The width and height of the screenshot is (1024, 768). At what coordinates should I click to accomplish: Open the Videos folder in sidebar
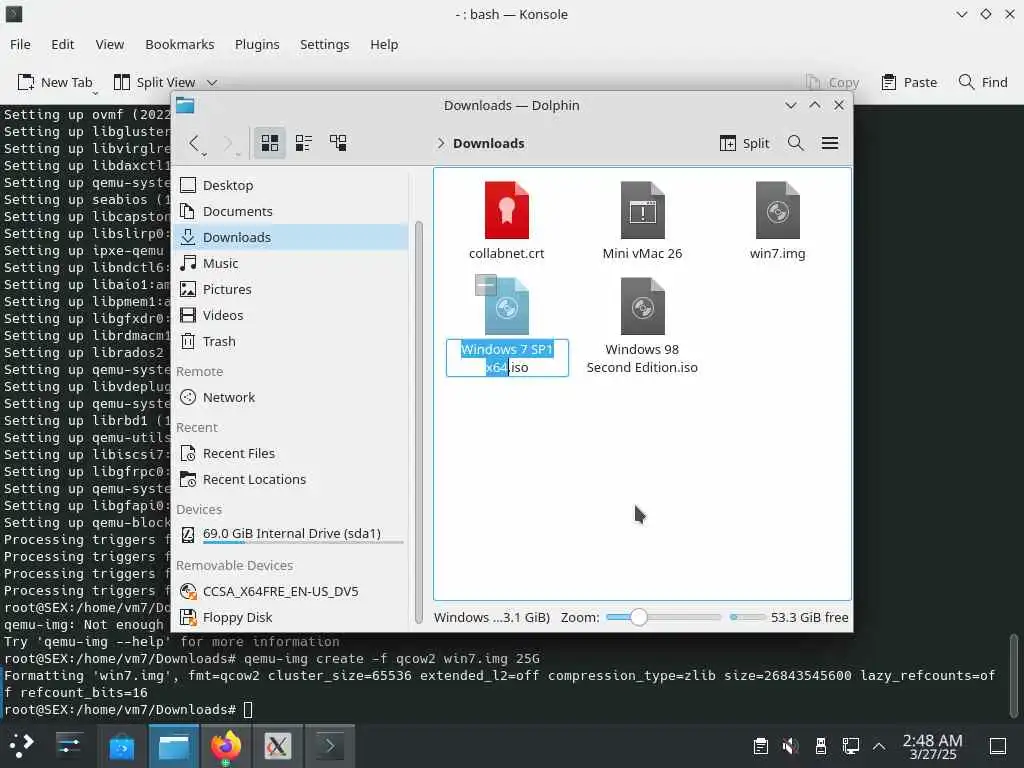coord(291,315)
